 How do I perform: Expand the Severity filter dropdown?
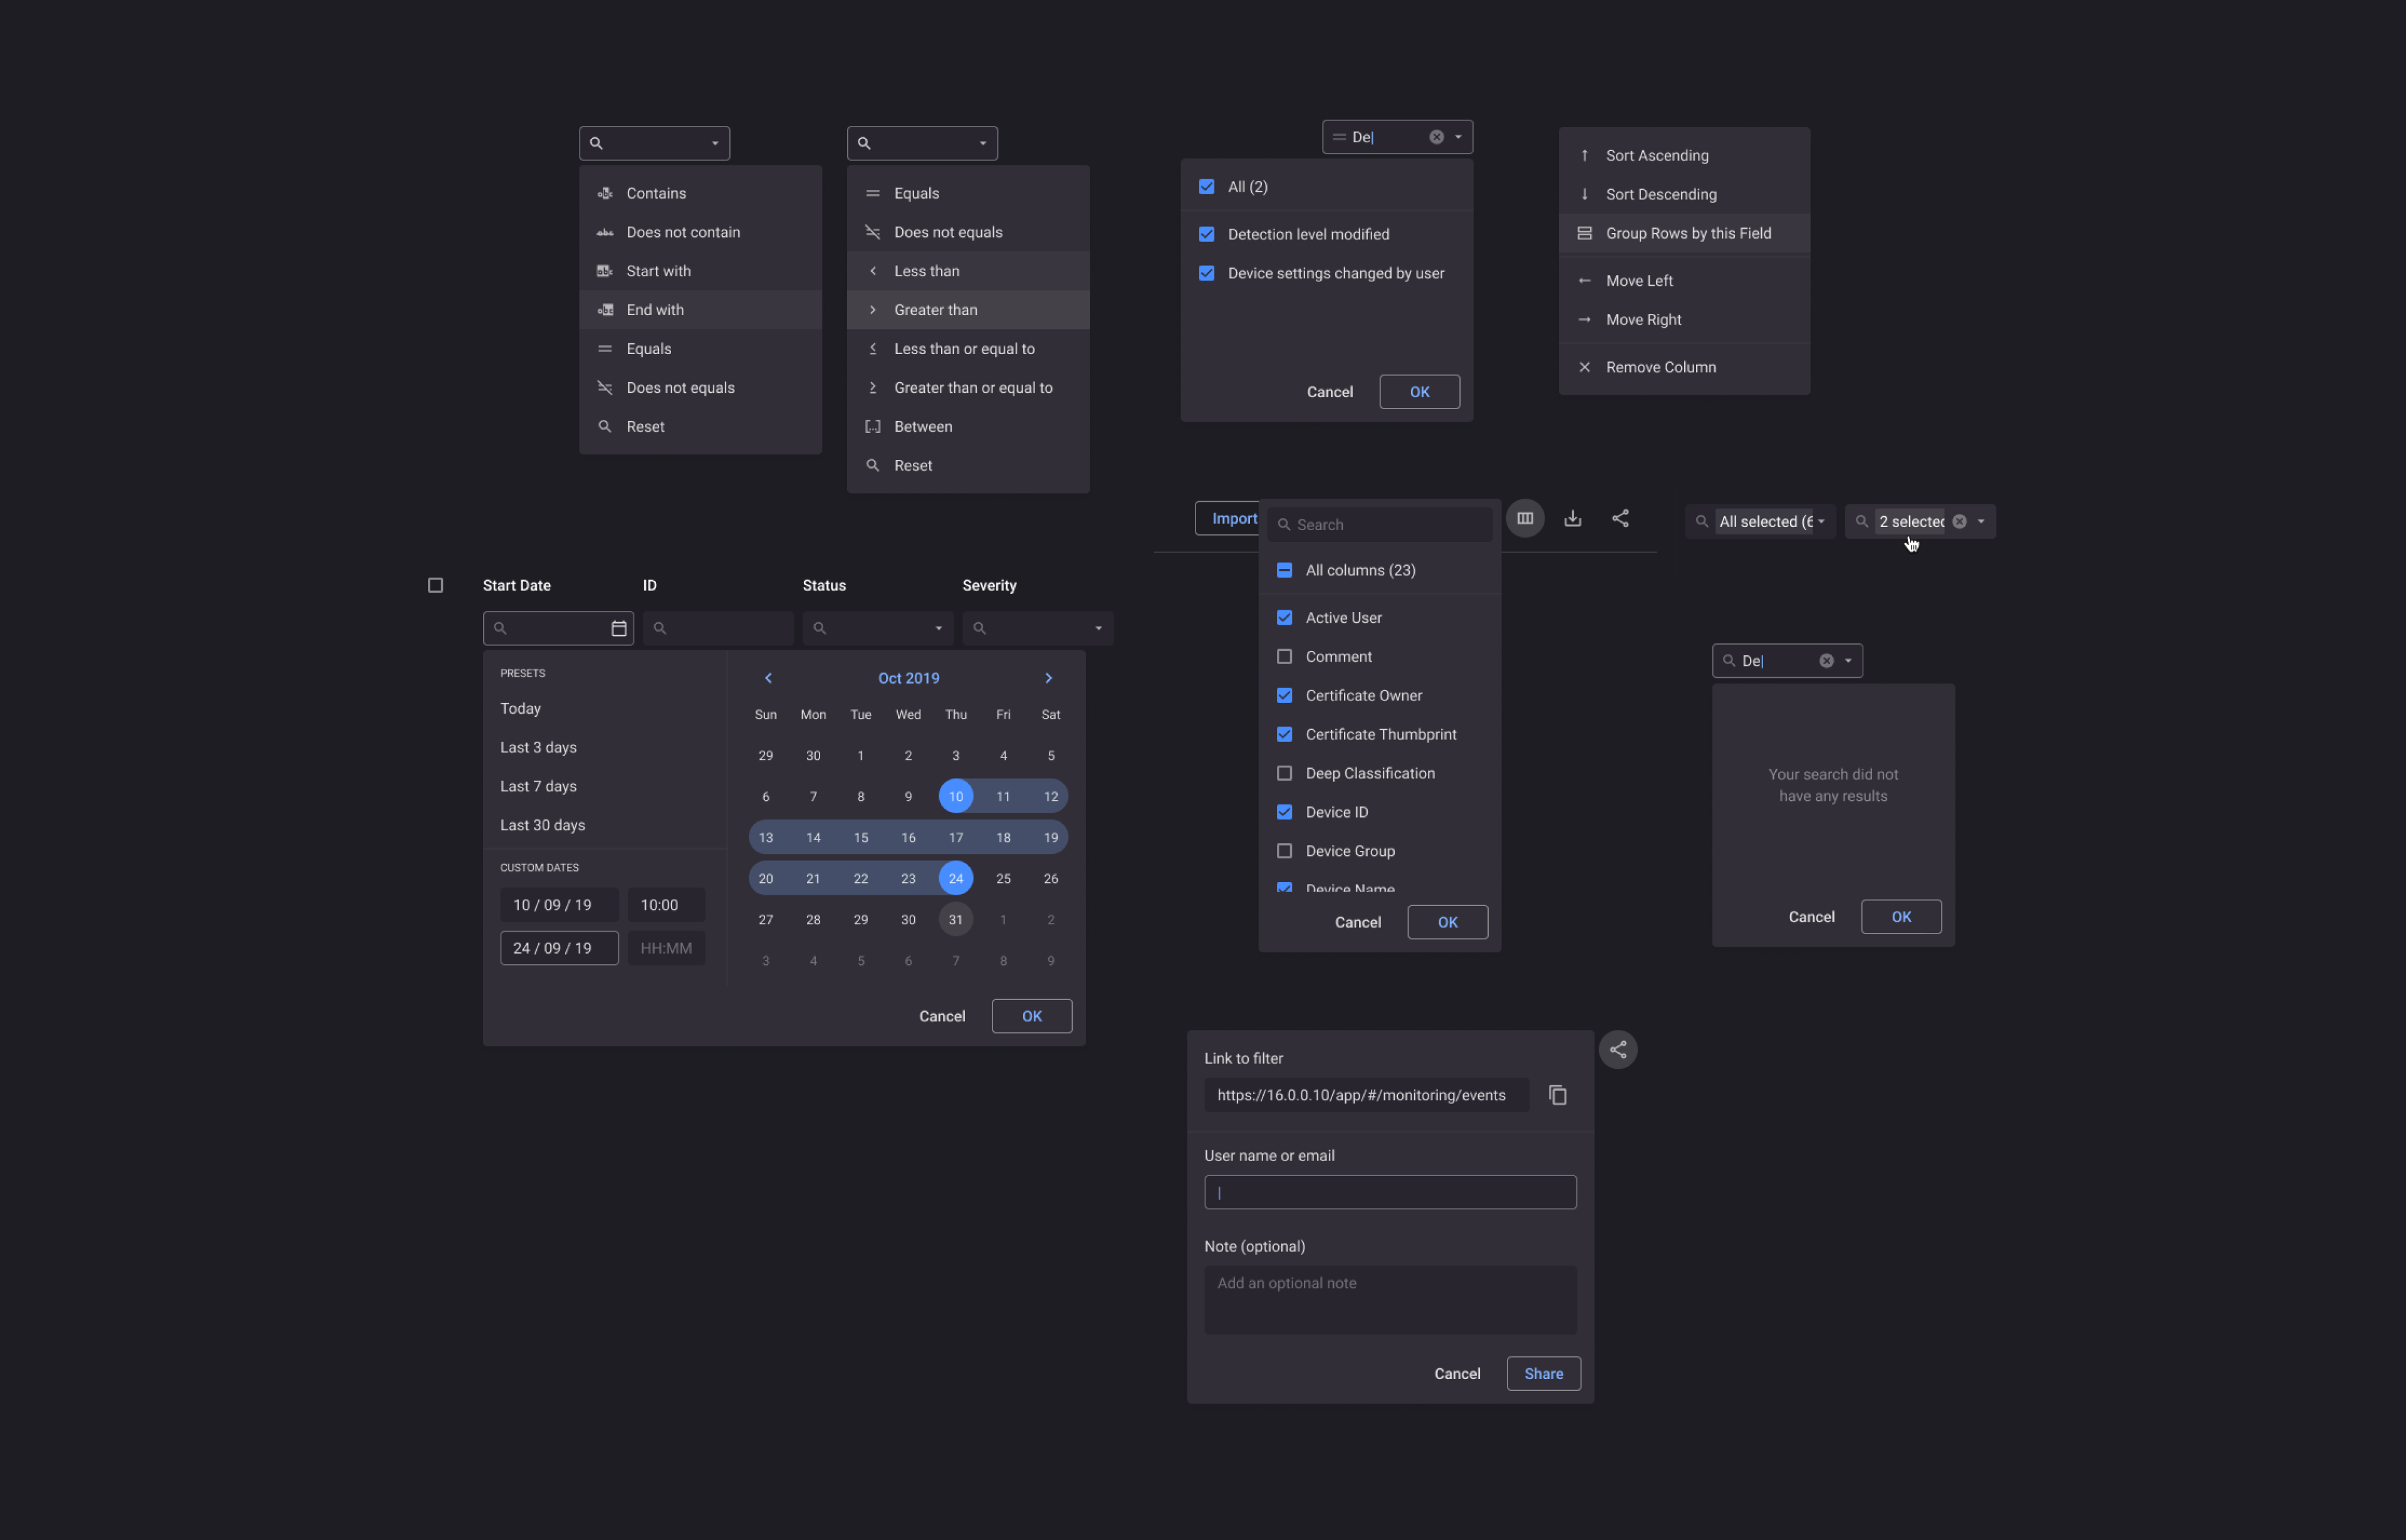1098,628
